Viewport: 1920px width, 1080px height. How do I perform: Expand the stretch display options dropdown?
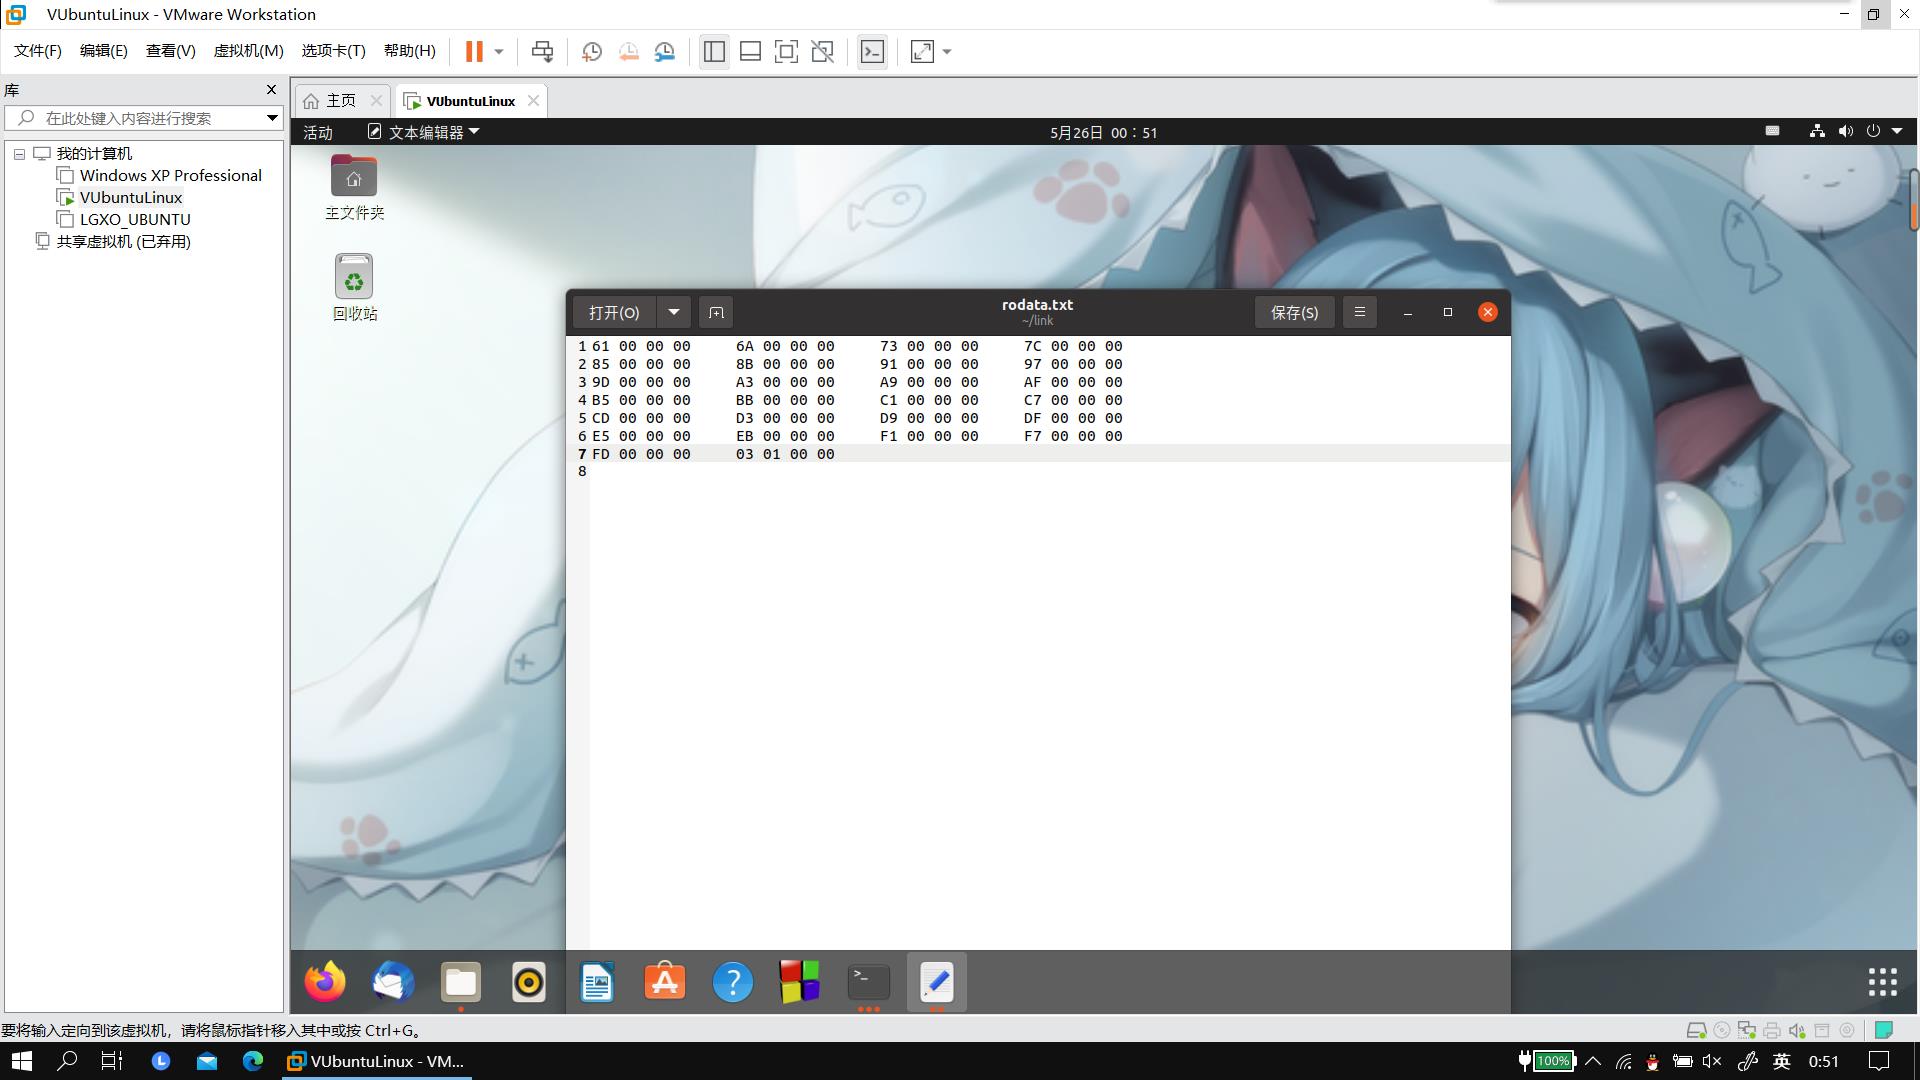tap(947, 51)
